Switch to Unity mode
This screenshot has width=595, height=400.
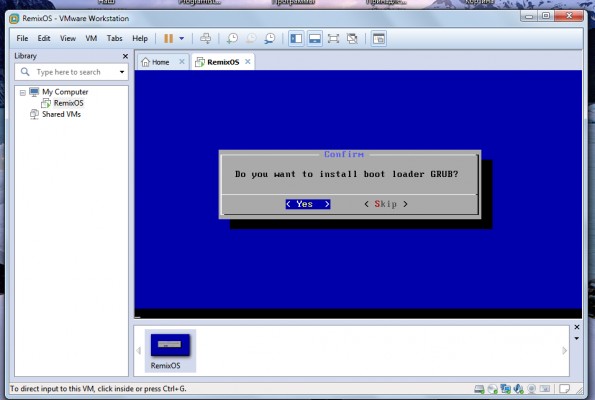[352, 38]
